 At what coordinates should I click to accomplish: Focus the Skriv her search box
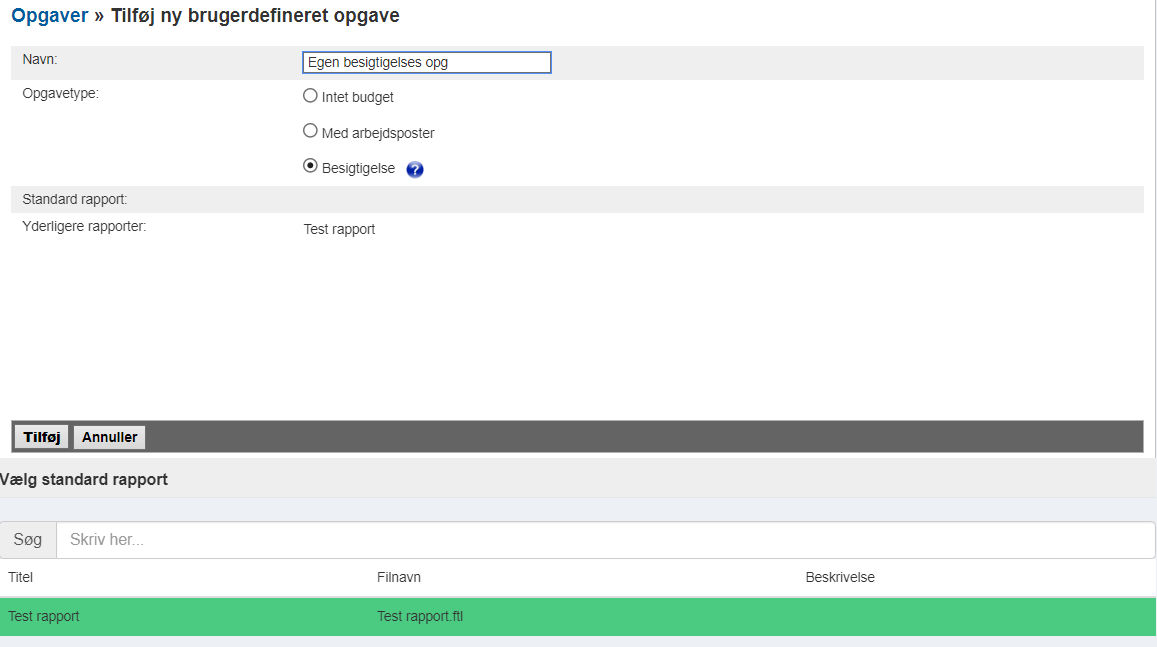coord(605,540)
